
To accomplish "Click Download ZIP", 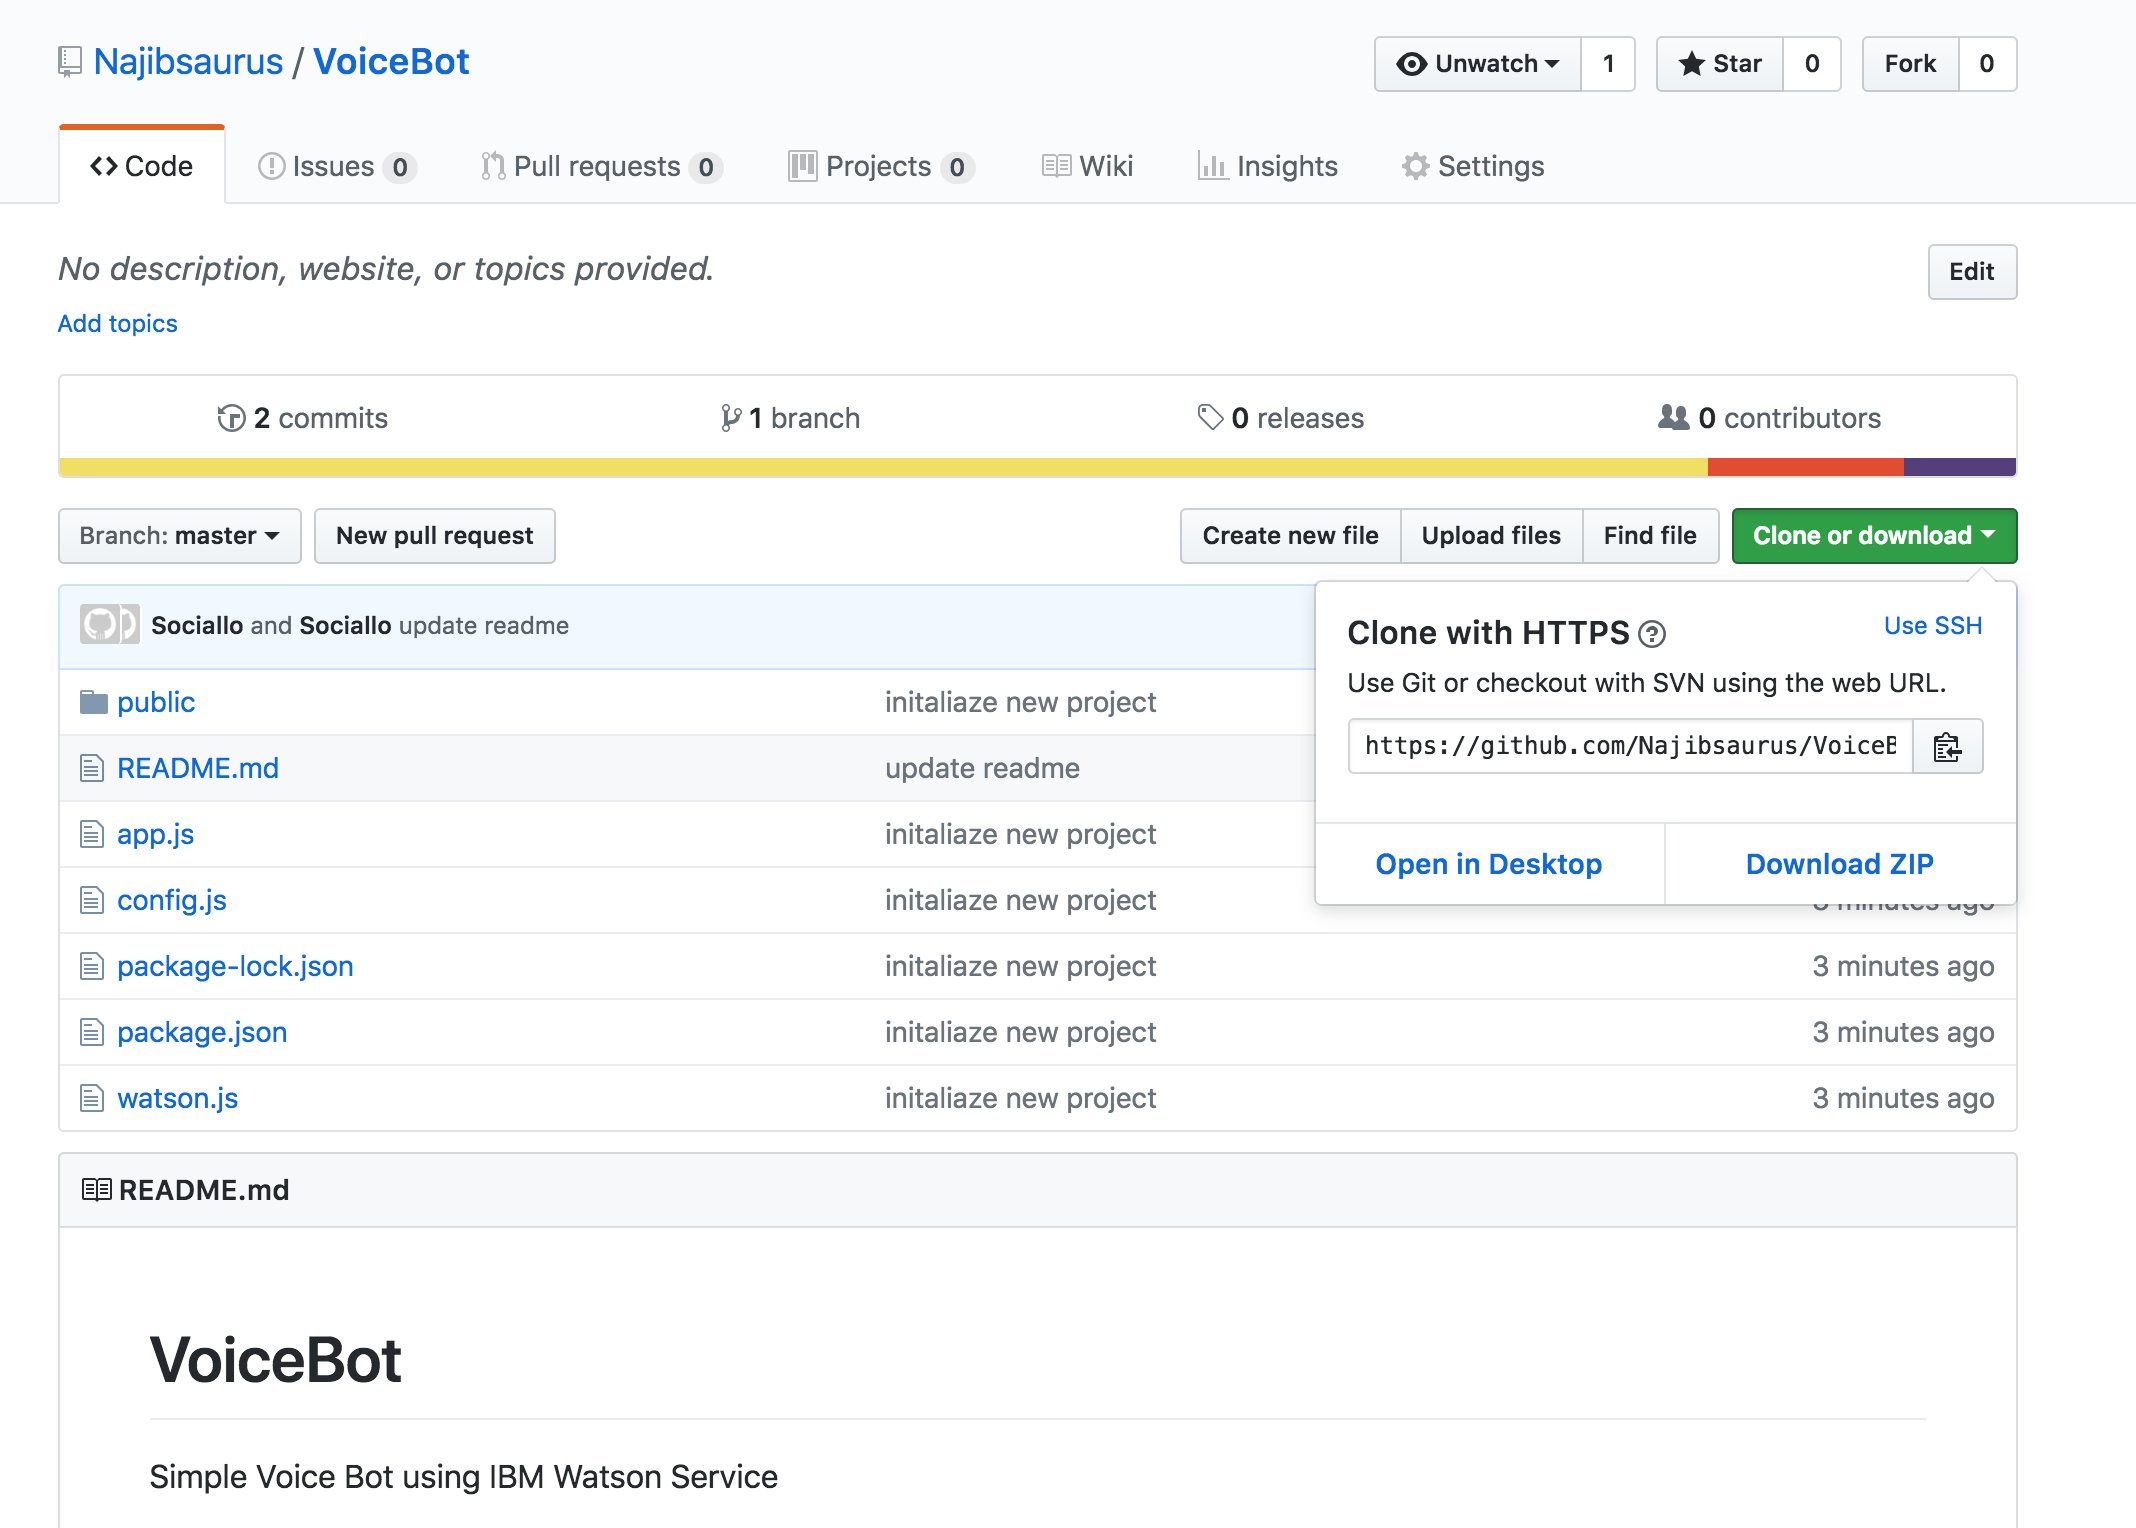I will click(1840, 864).
